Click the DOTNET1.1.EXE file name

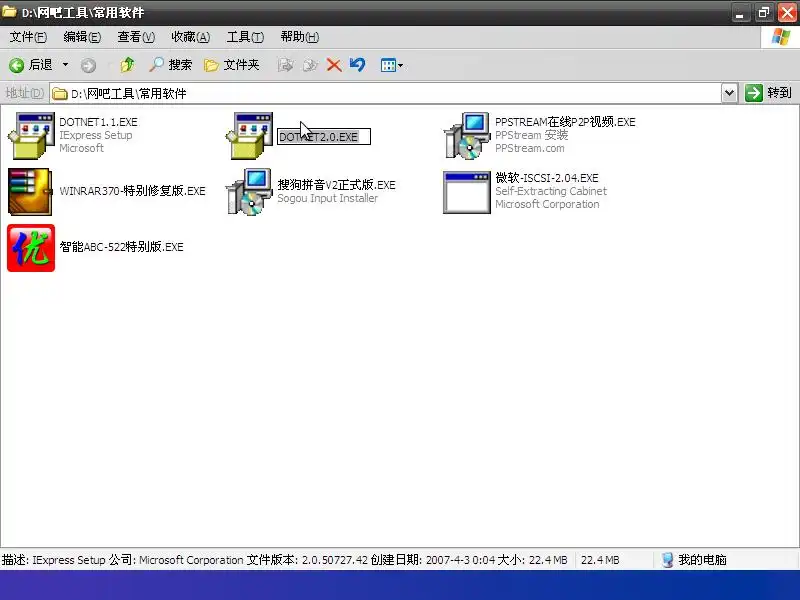tap(98, 122)
